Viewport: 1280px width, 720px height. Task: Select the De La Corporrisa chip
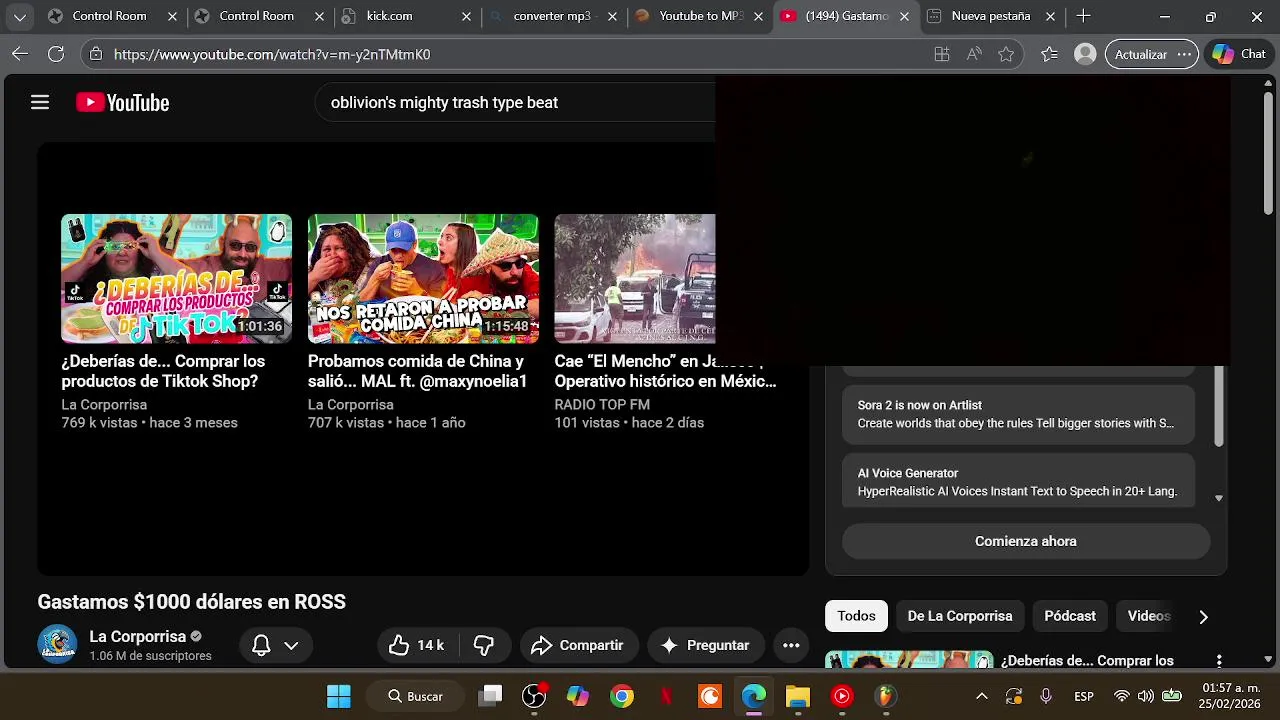coord(960,616)
